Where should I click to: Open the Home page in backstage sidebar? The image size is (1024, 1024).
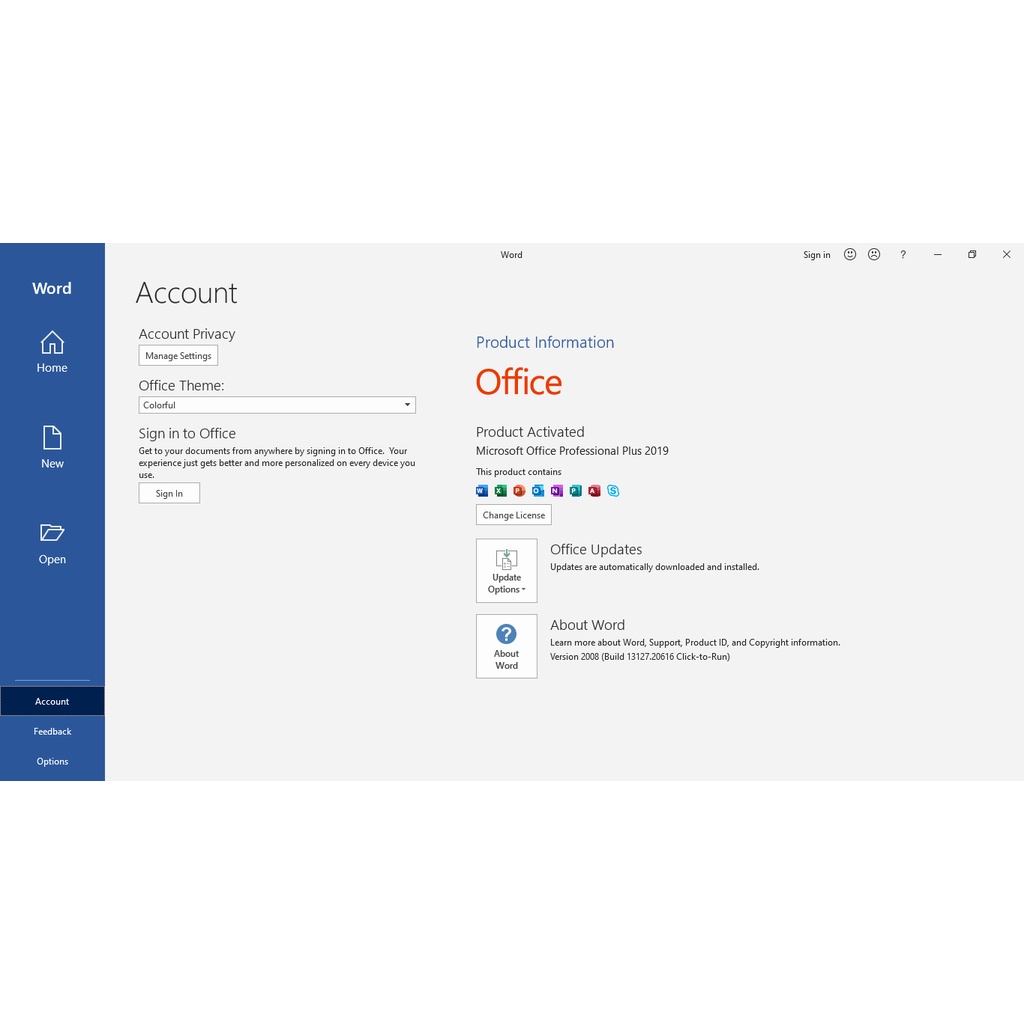click(52, 351)
